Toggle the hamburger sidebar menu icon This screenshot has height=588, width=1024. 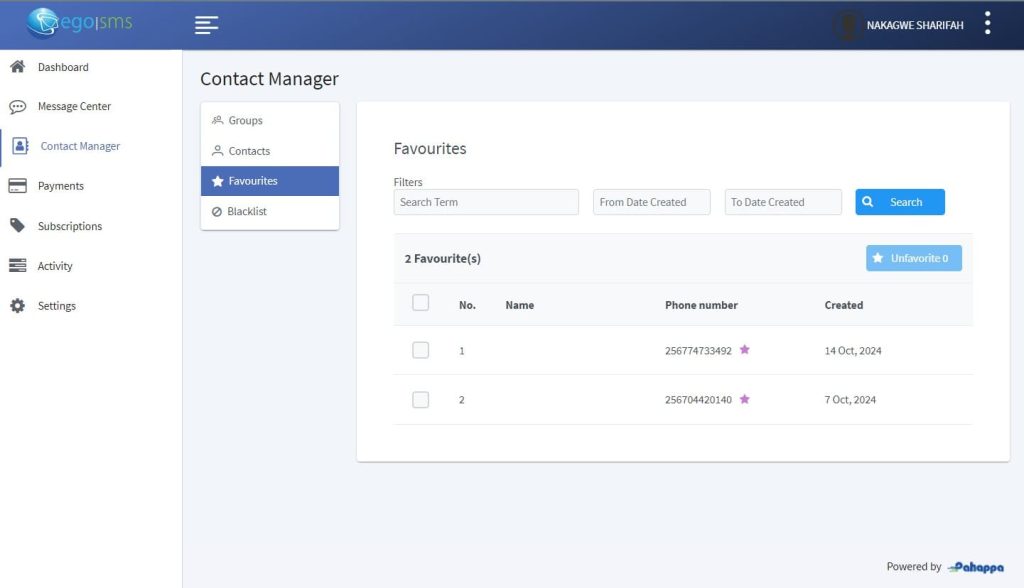click(x=206, y=25)
